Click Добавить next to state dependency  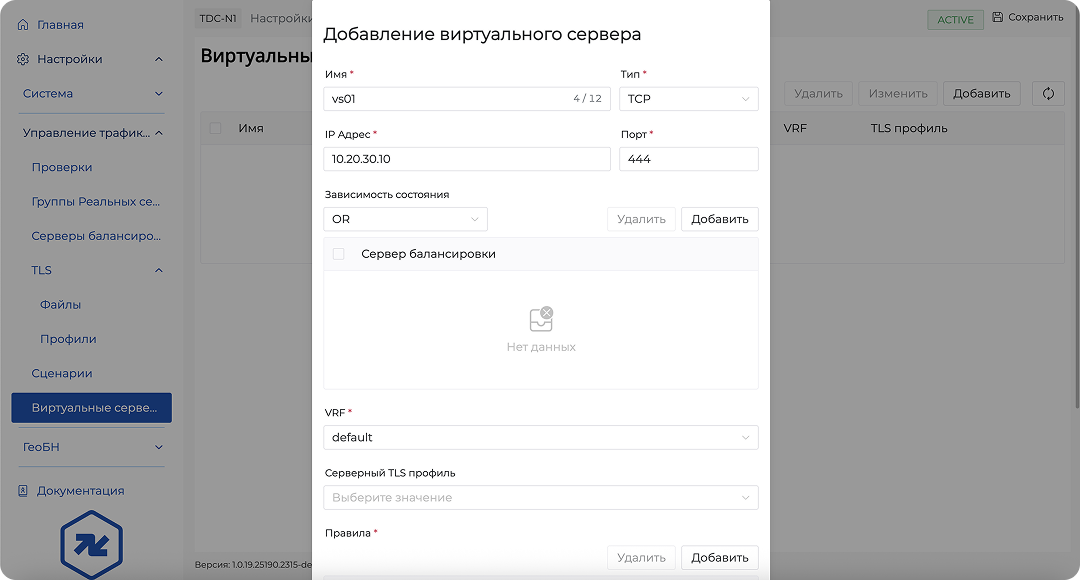[719, 219]
